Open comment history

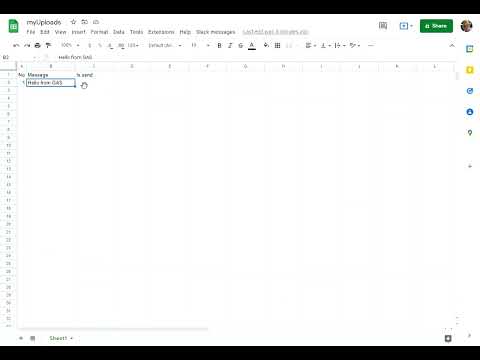pos(383,26)
